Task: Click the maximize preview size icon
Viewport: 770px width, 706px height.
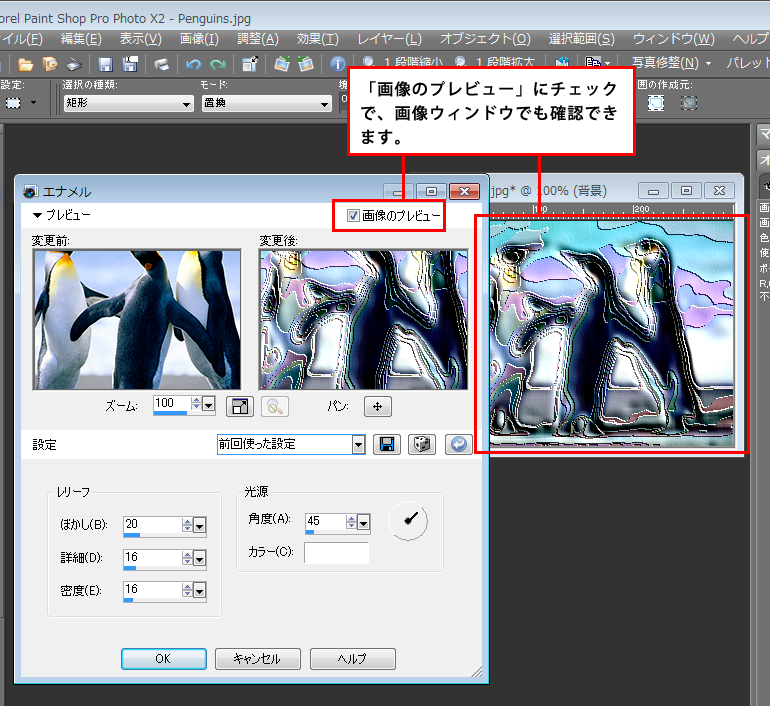Action: click(x=240, y=407)
